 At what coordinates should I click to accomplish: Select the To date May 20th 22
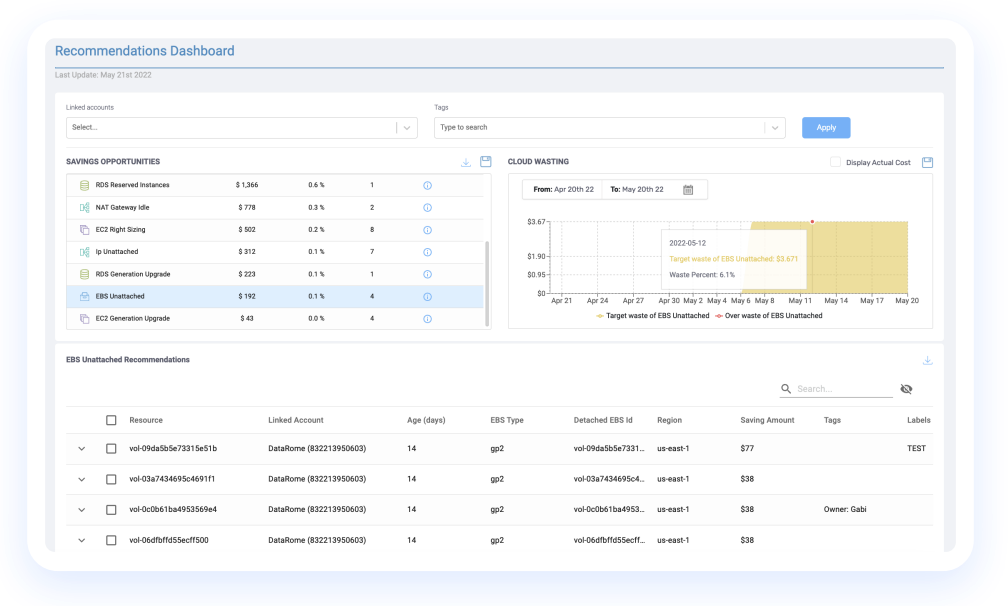636,190
